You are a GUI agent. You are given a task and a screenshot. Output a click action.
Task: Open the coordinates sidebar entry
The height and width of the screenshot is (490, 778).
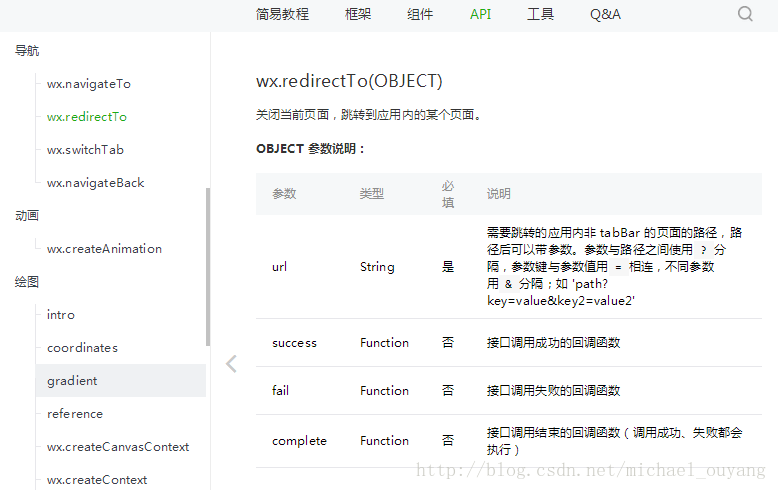[82, 348]
